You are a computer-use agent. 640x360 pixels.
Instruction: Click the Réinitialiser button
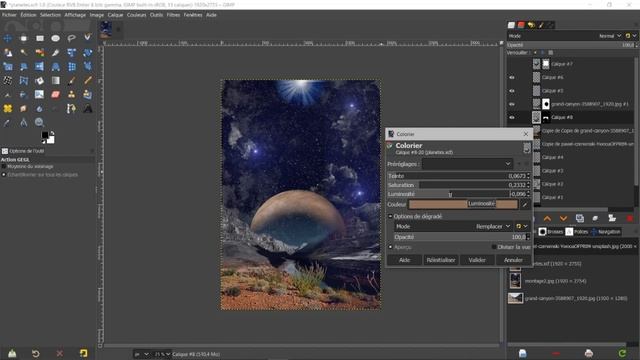441,260
